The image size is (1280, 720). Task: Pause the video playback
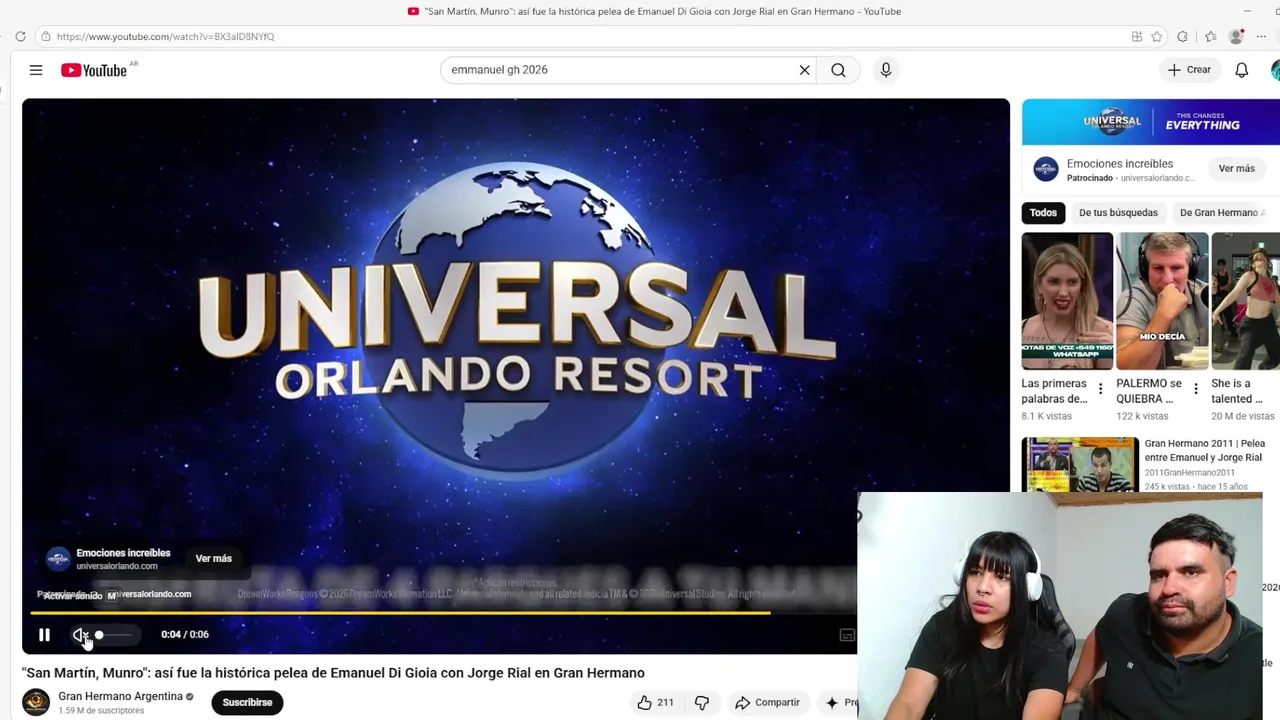pos(44,635)
